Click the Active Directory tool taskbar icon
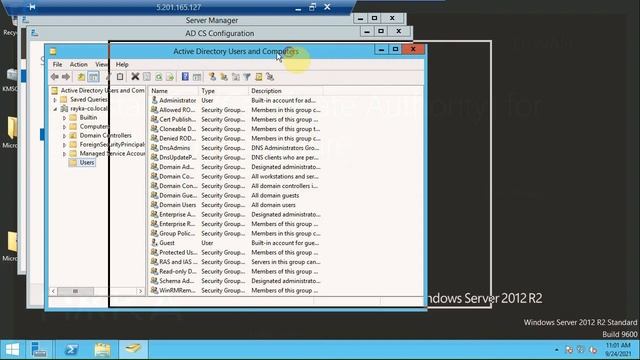Image resolution: width=640 pixels, height=360 pixels. (x=133, y=350)
